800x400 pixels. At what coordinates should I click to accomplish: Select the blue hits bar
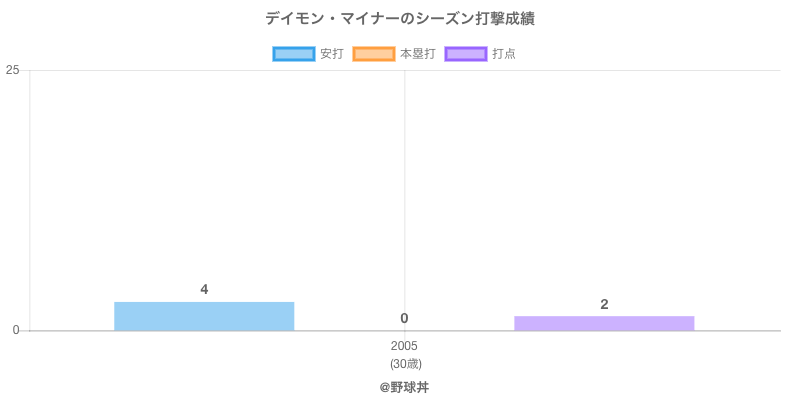click(204, 316)
